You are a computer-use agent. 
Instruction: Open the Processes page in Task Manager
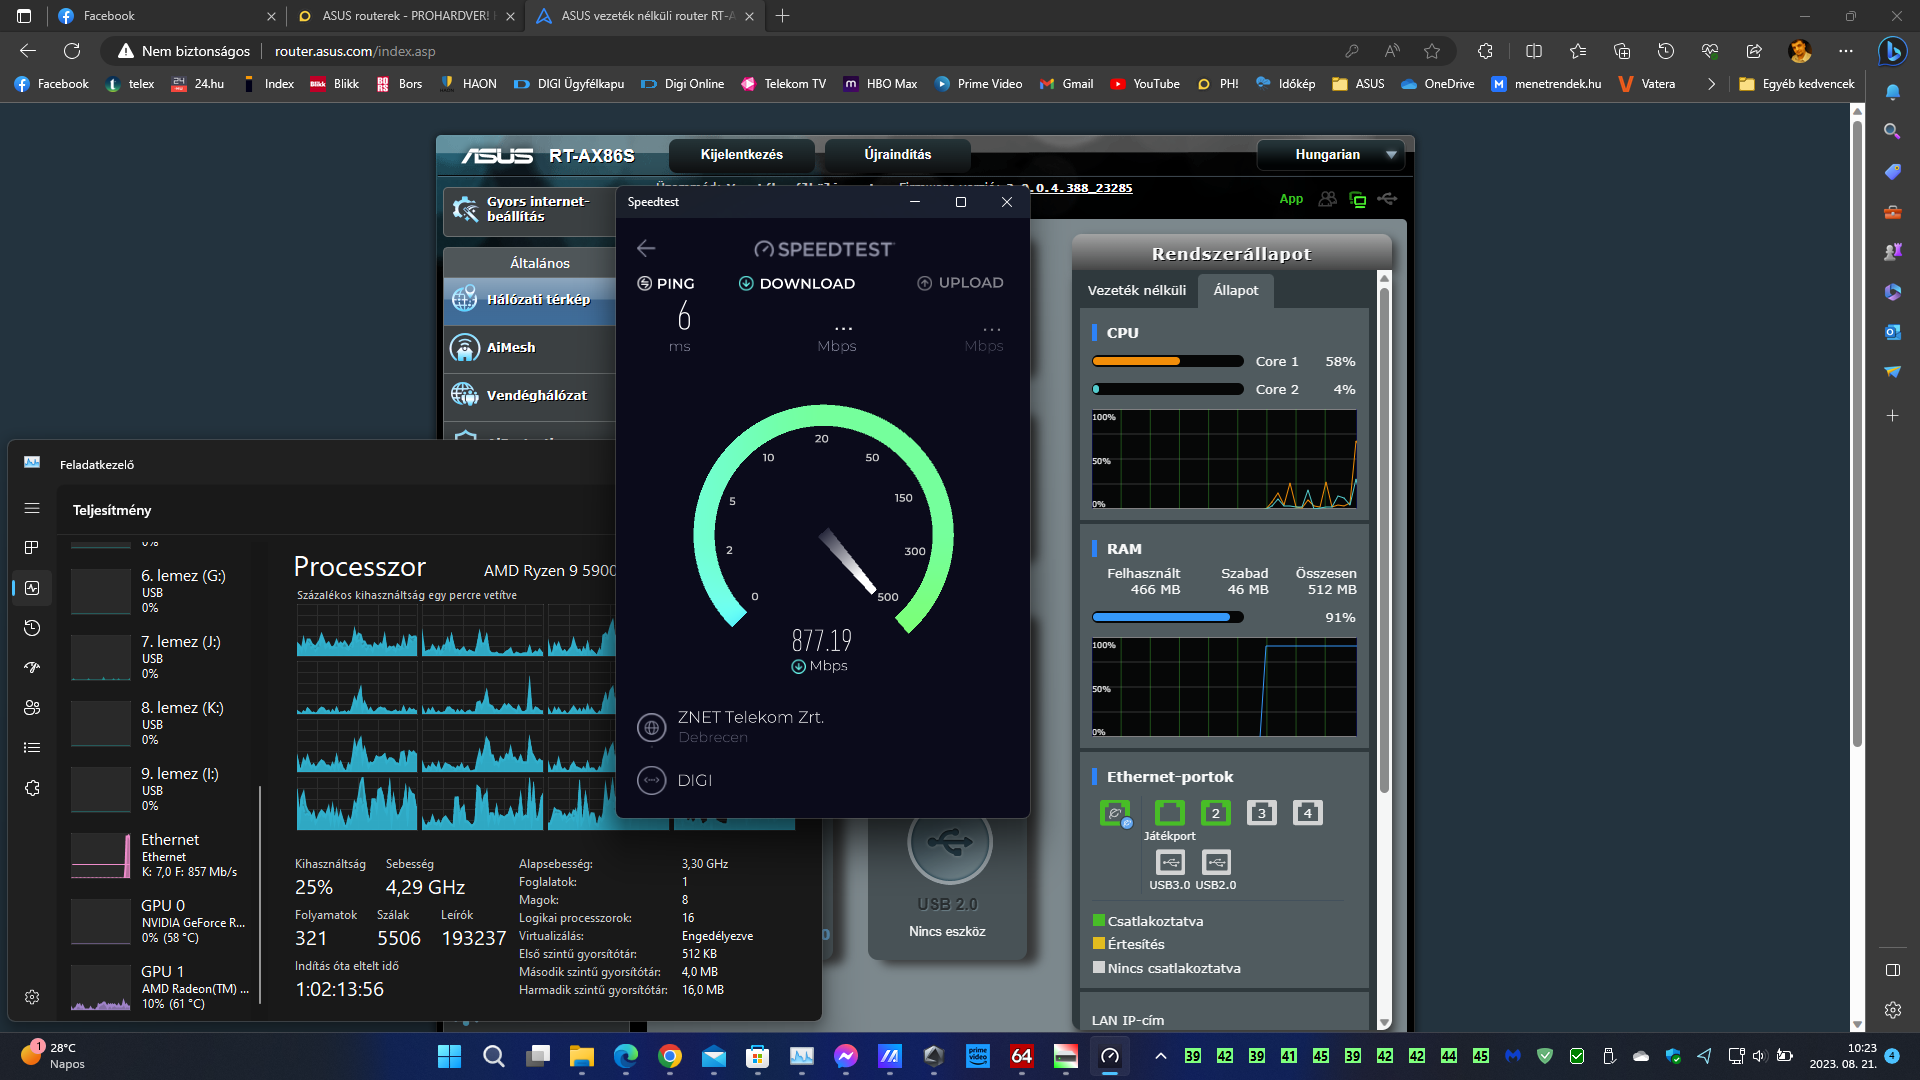click(x=32, y=547)
